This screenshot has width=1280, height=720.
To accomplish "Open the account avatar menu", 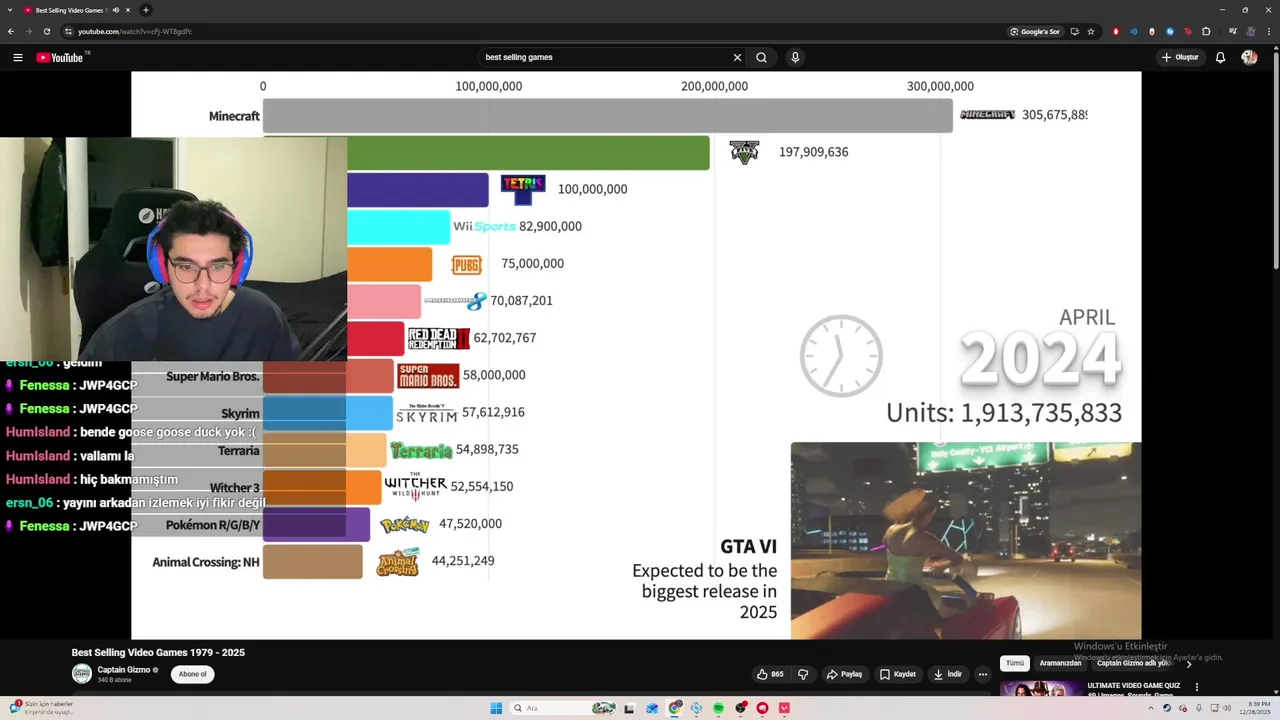I will coord(1249,57).
